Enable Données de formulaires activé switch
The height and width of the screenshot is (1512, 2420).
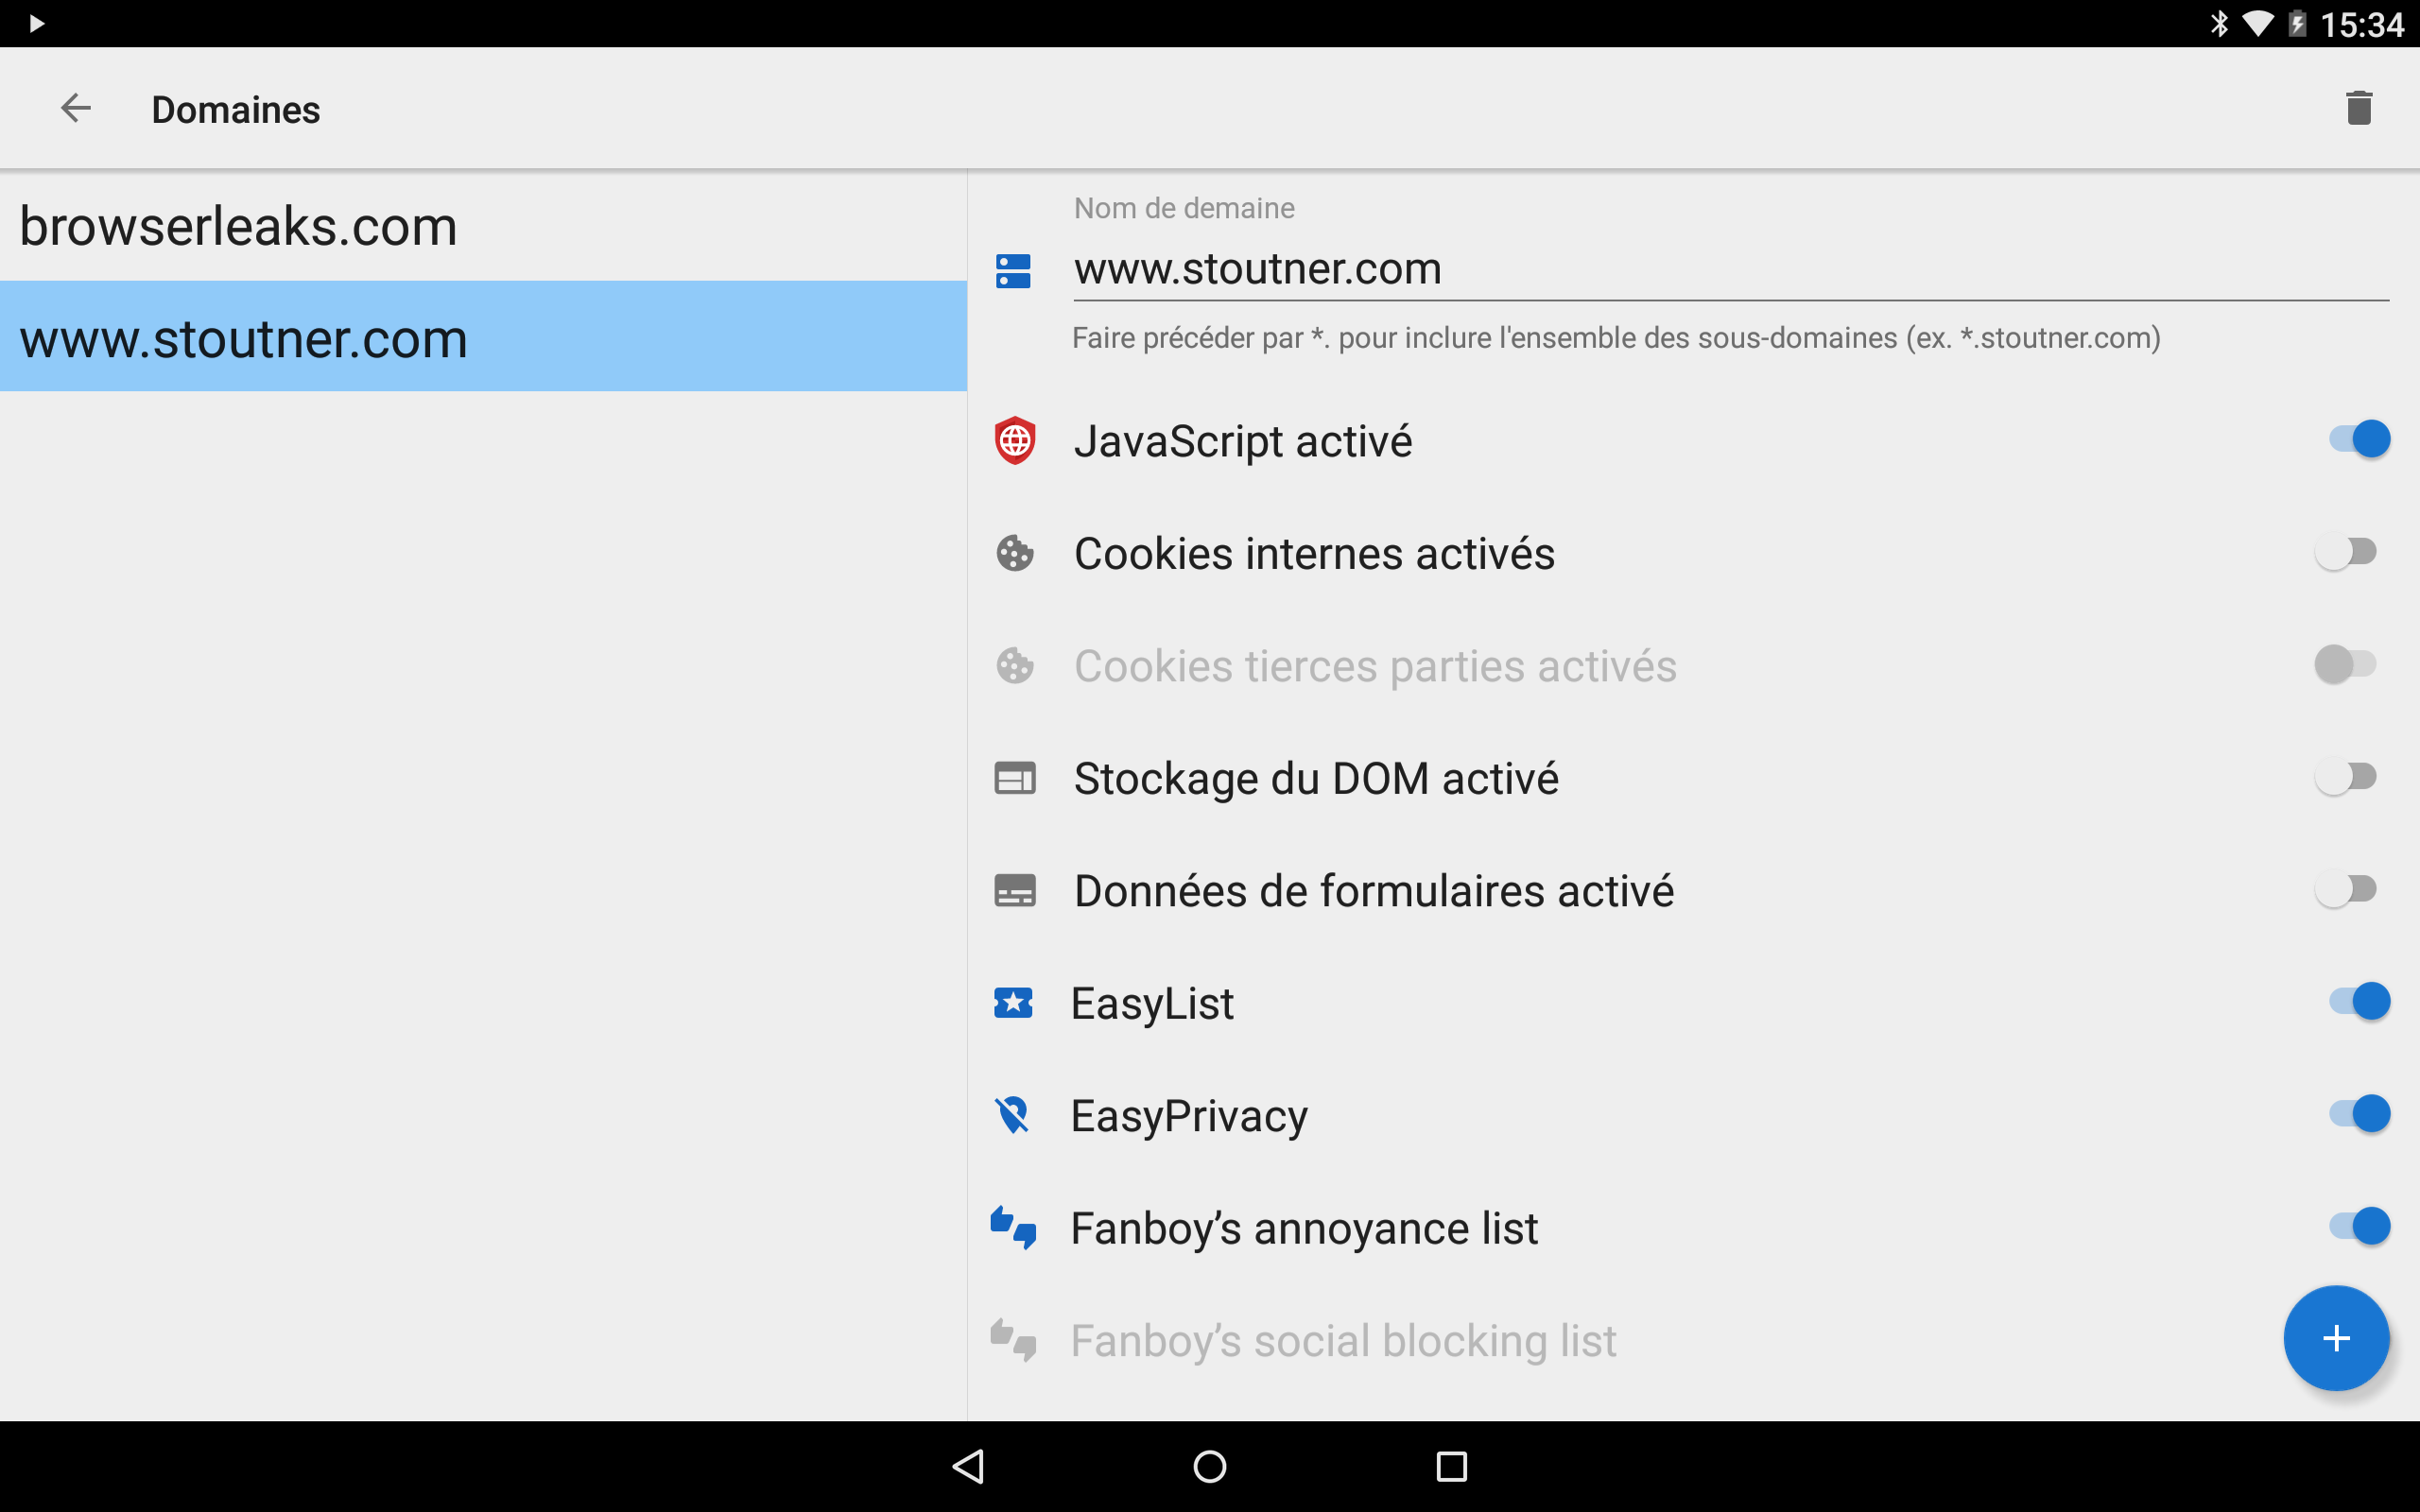(2345, 889)
